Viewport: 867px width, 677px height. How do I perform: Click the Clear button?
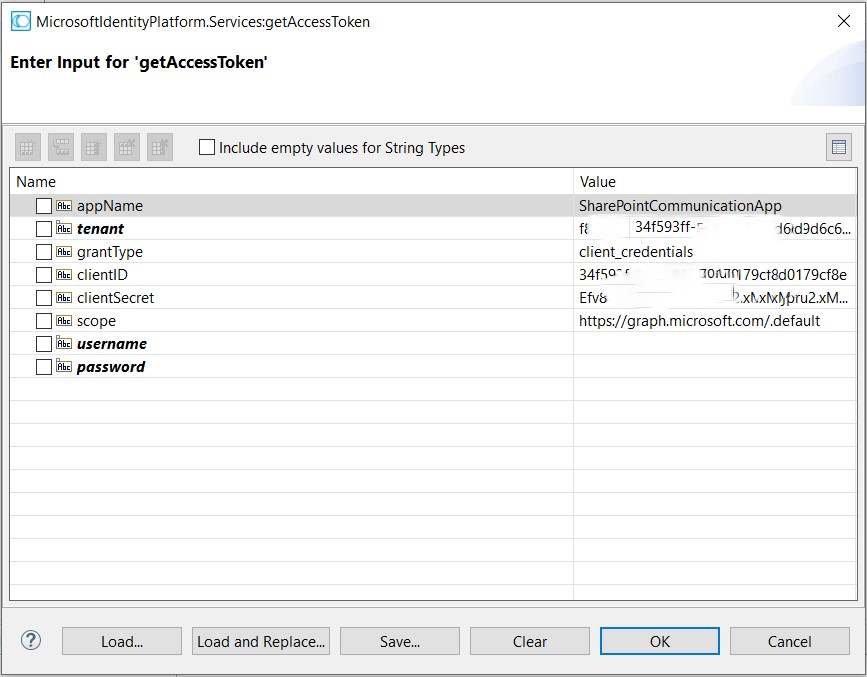[x=530, y=641]
